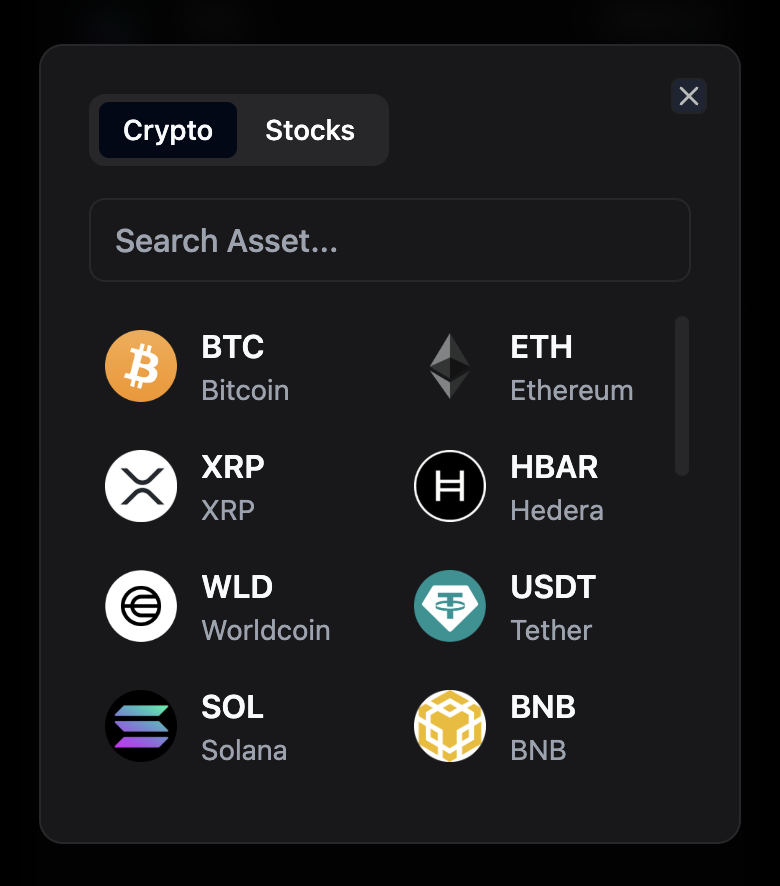
Task: Click the asset list scrollbar thumb
Action: pos(682,396)
